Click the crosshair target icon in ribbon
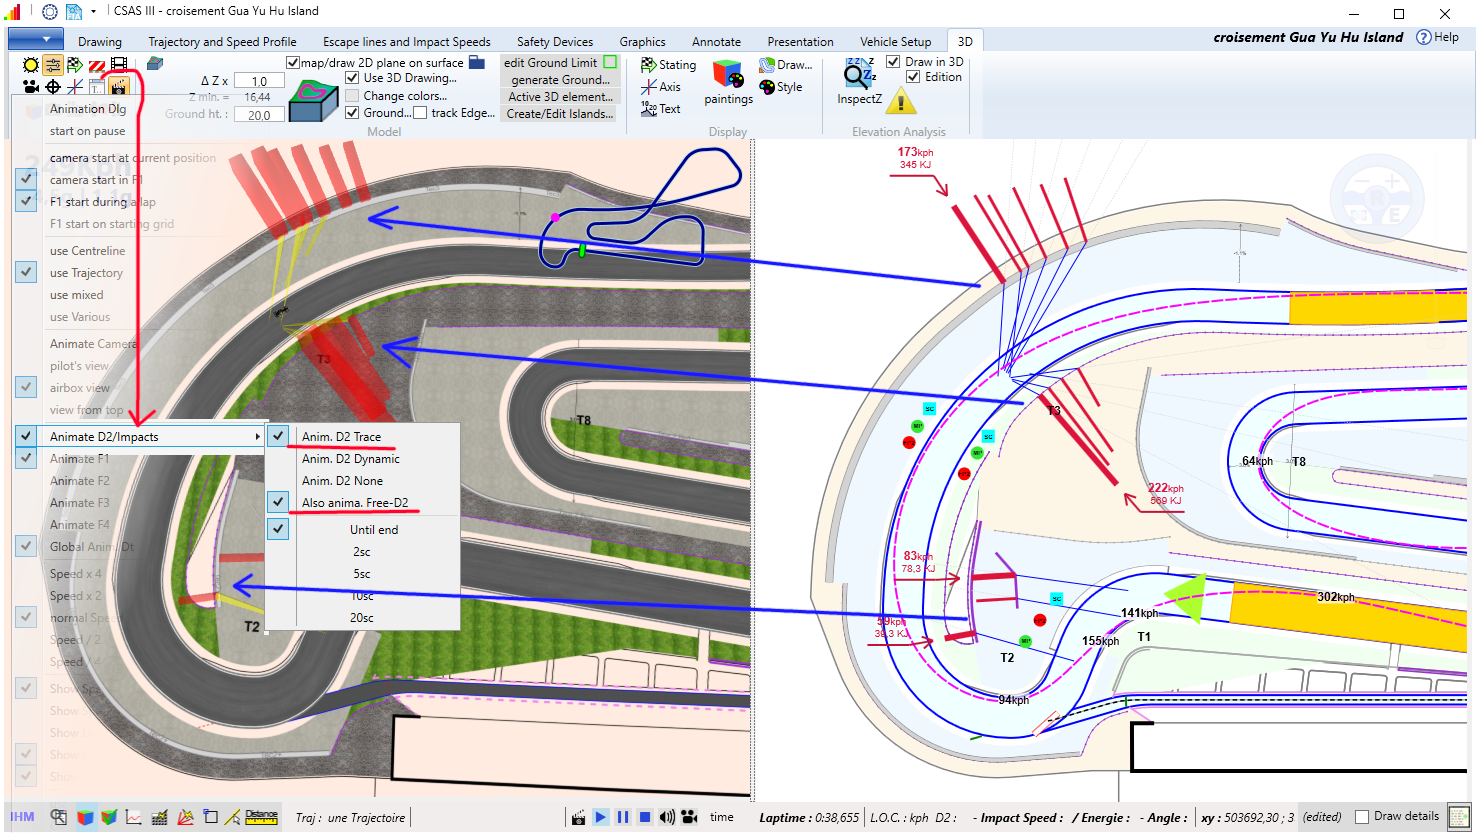 pyautogui.click(x=53, y=87)
